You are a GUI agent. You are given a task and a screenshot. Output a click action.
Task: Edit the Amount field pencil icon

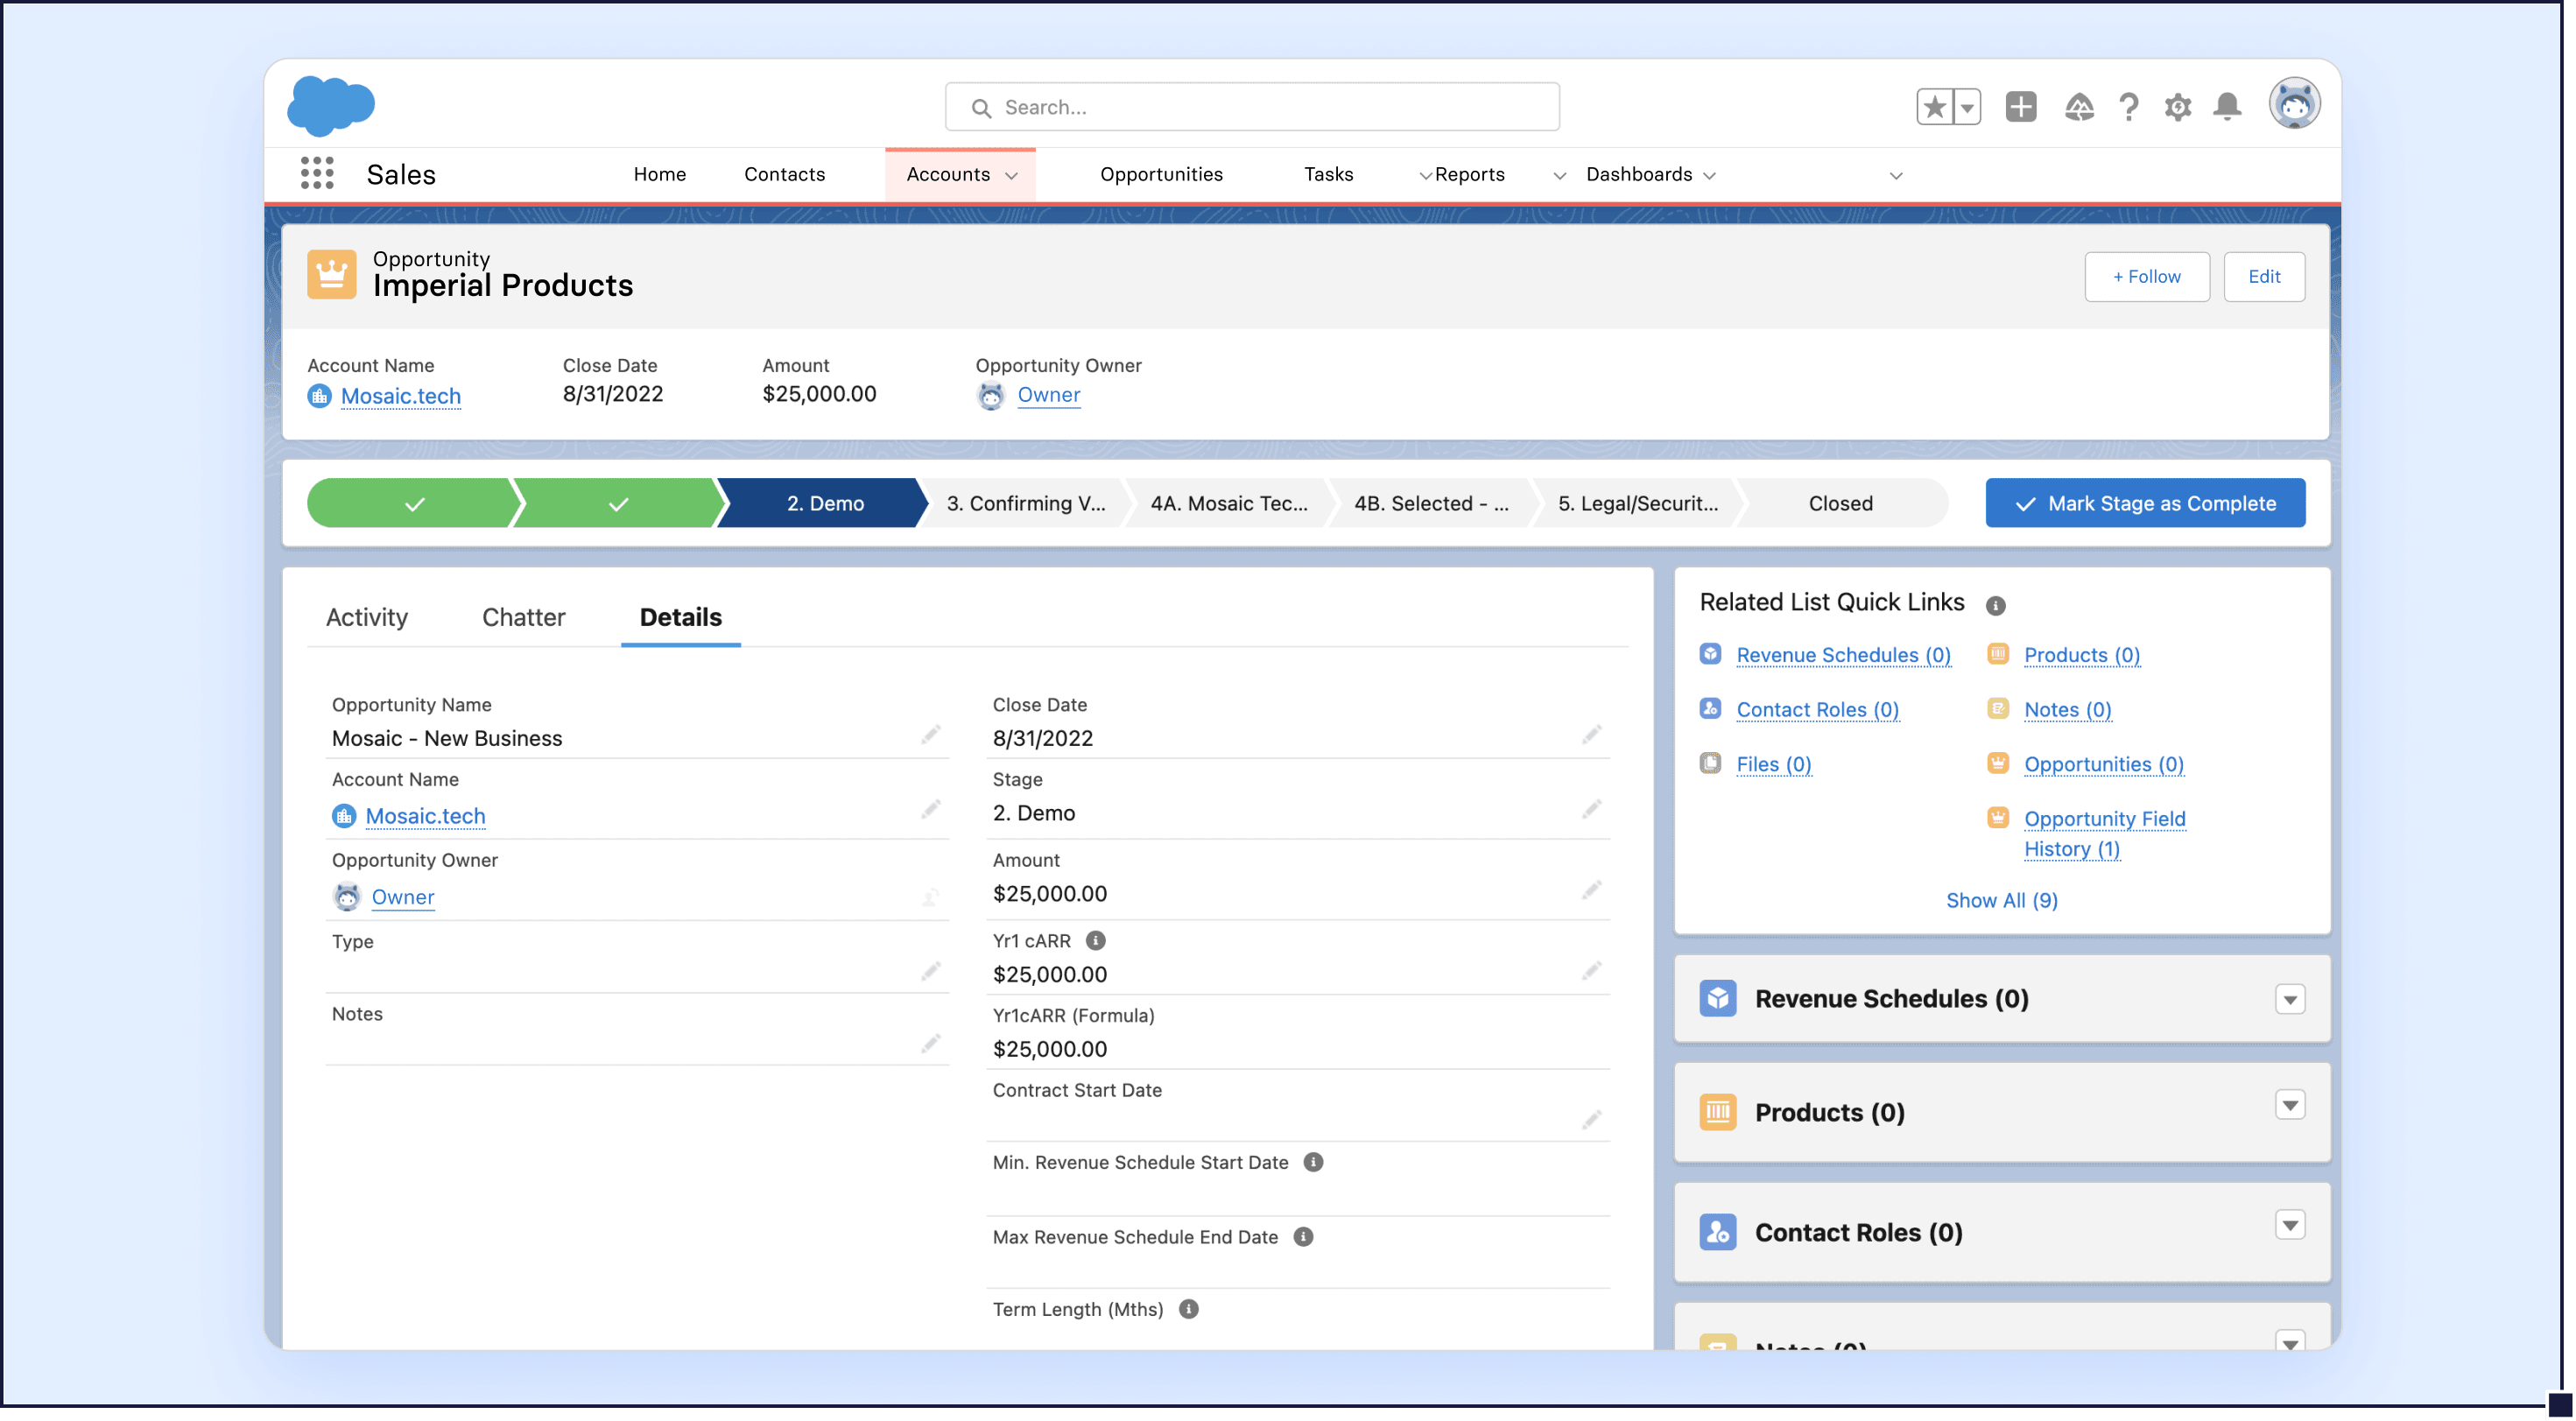pos(1591,891)
